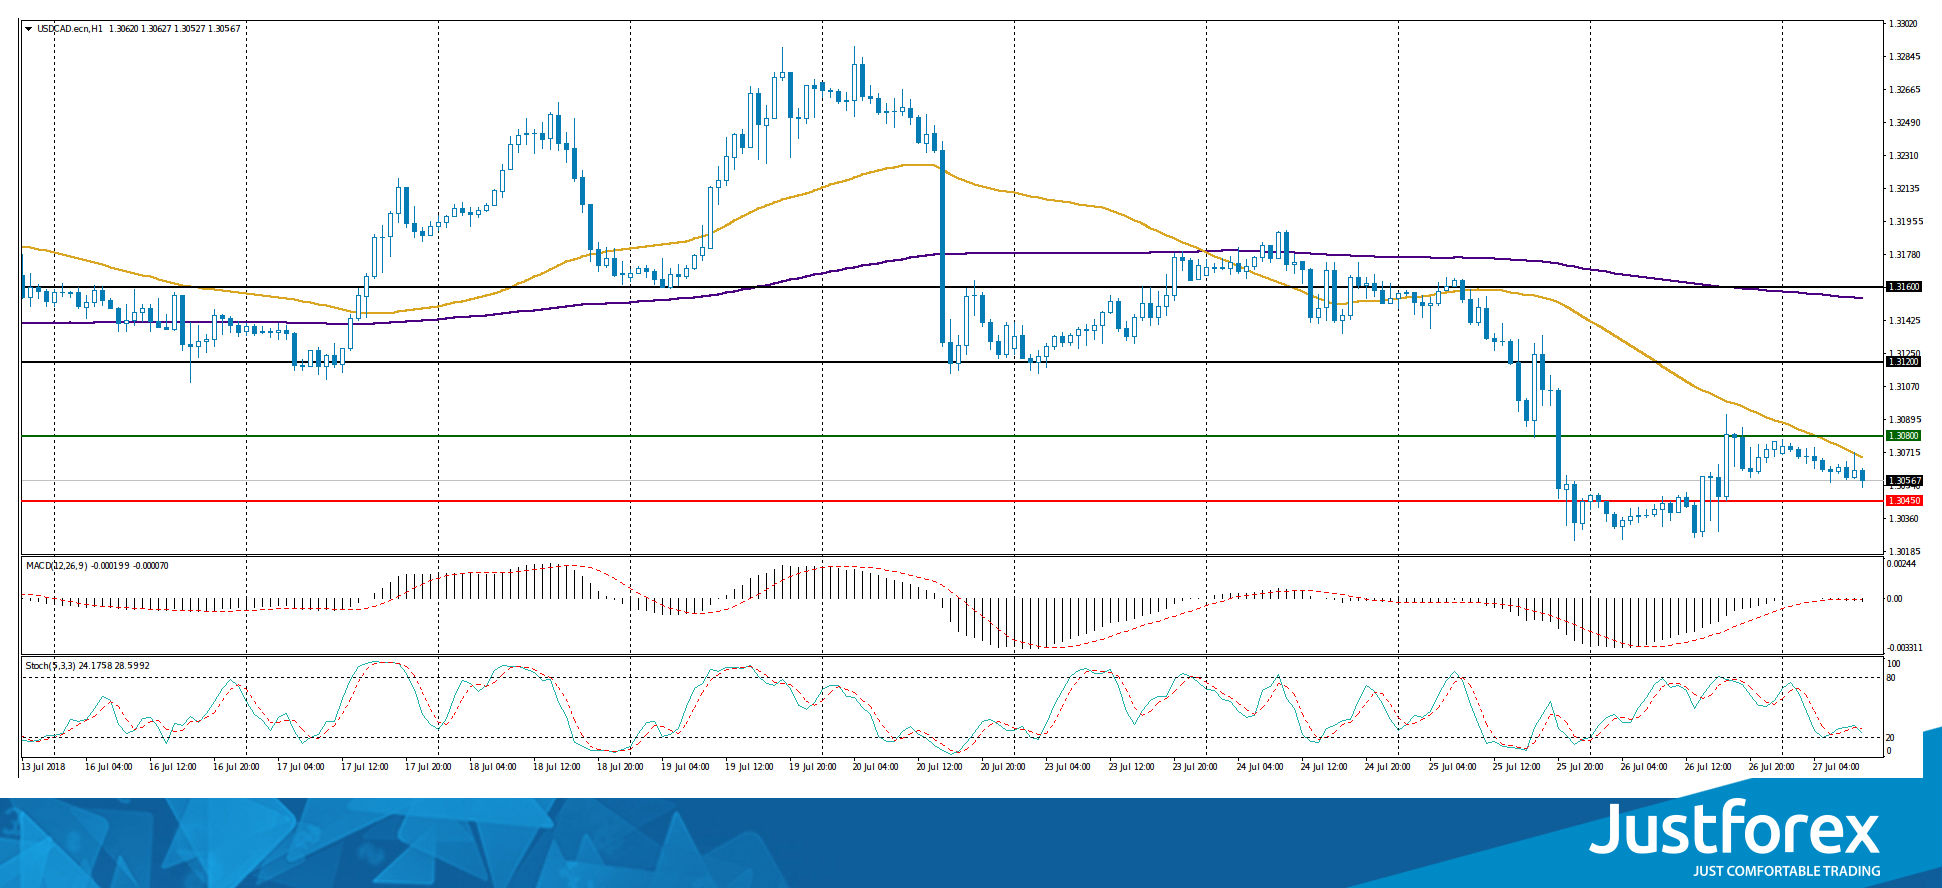Click the 20 Jul 12:00 time label
The height and width of the screenshot is (888, 1942).
(x=941, y=767)
